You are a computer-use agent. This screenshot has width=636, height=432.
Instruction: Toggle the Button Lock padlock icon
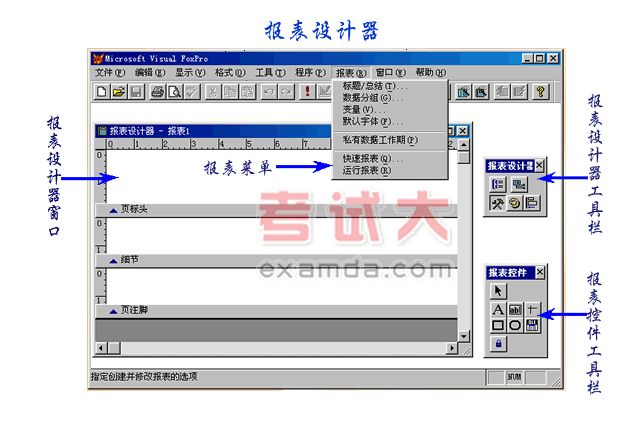498,344
